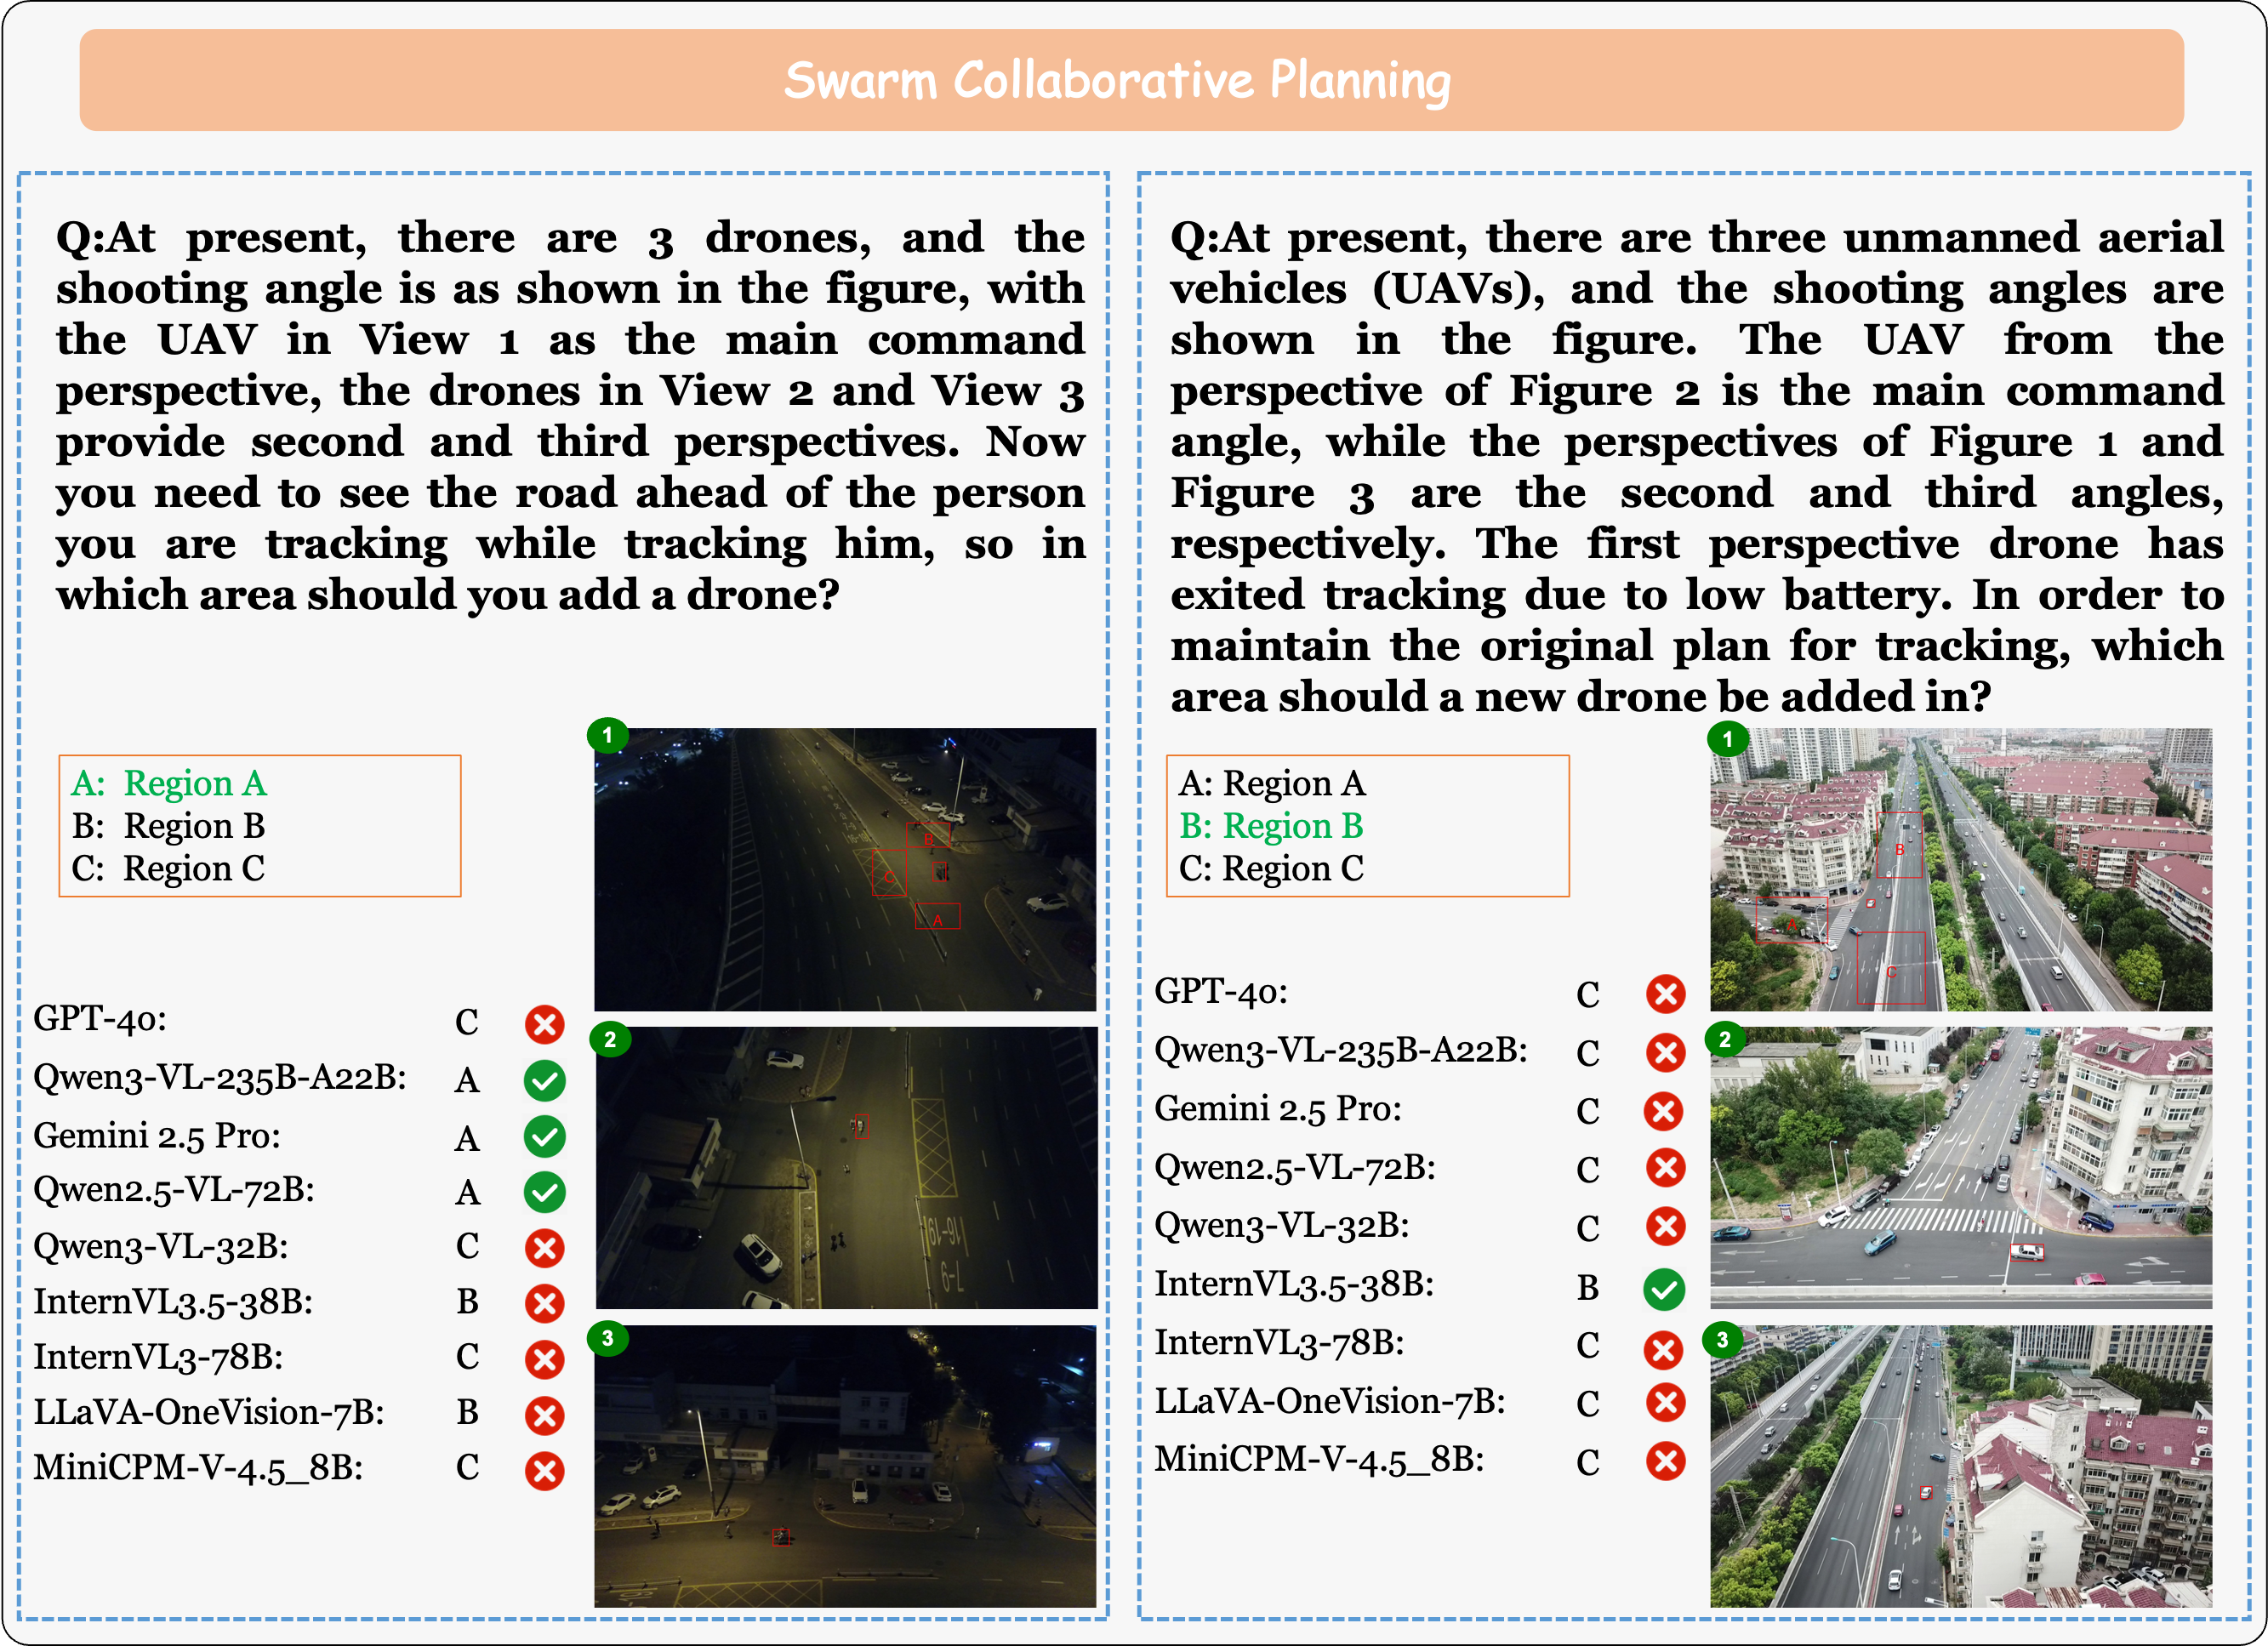The image size is (2268, 1646).
Task: Open the left night street view 1 image
Action: click(x=845, y=869)
